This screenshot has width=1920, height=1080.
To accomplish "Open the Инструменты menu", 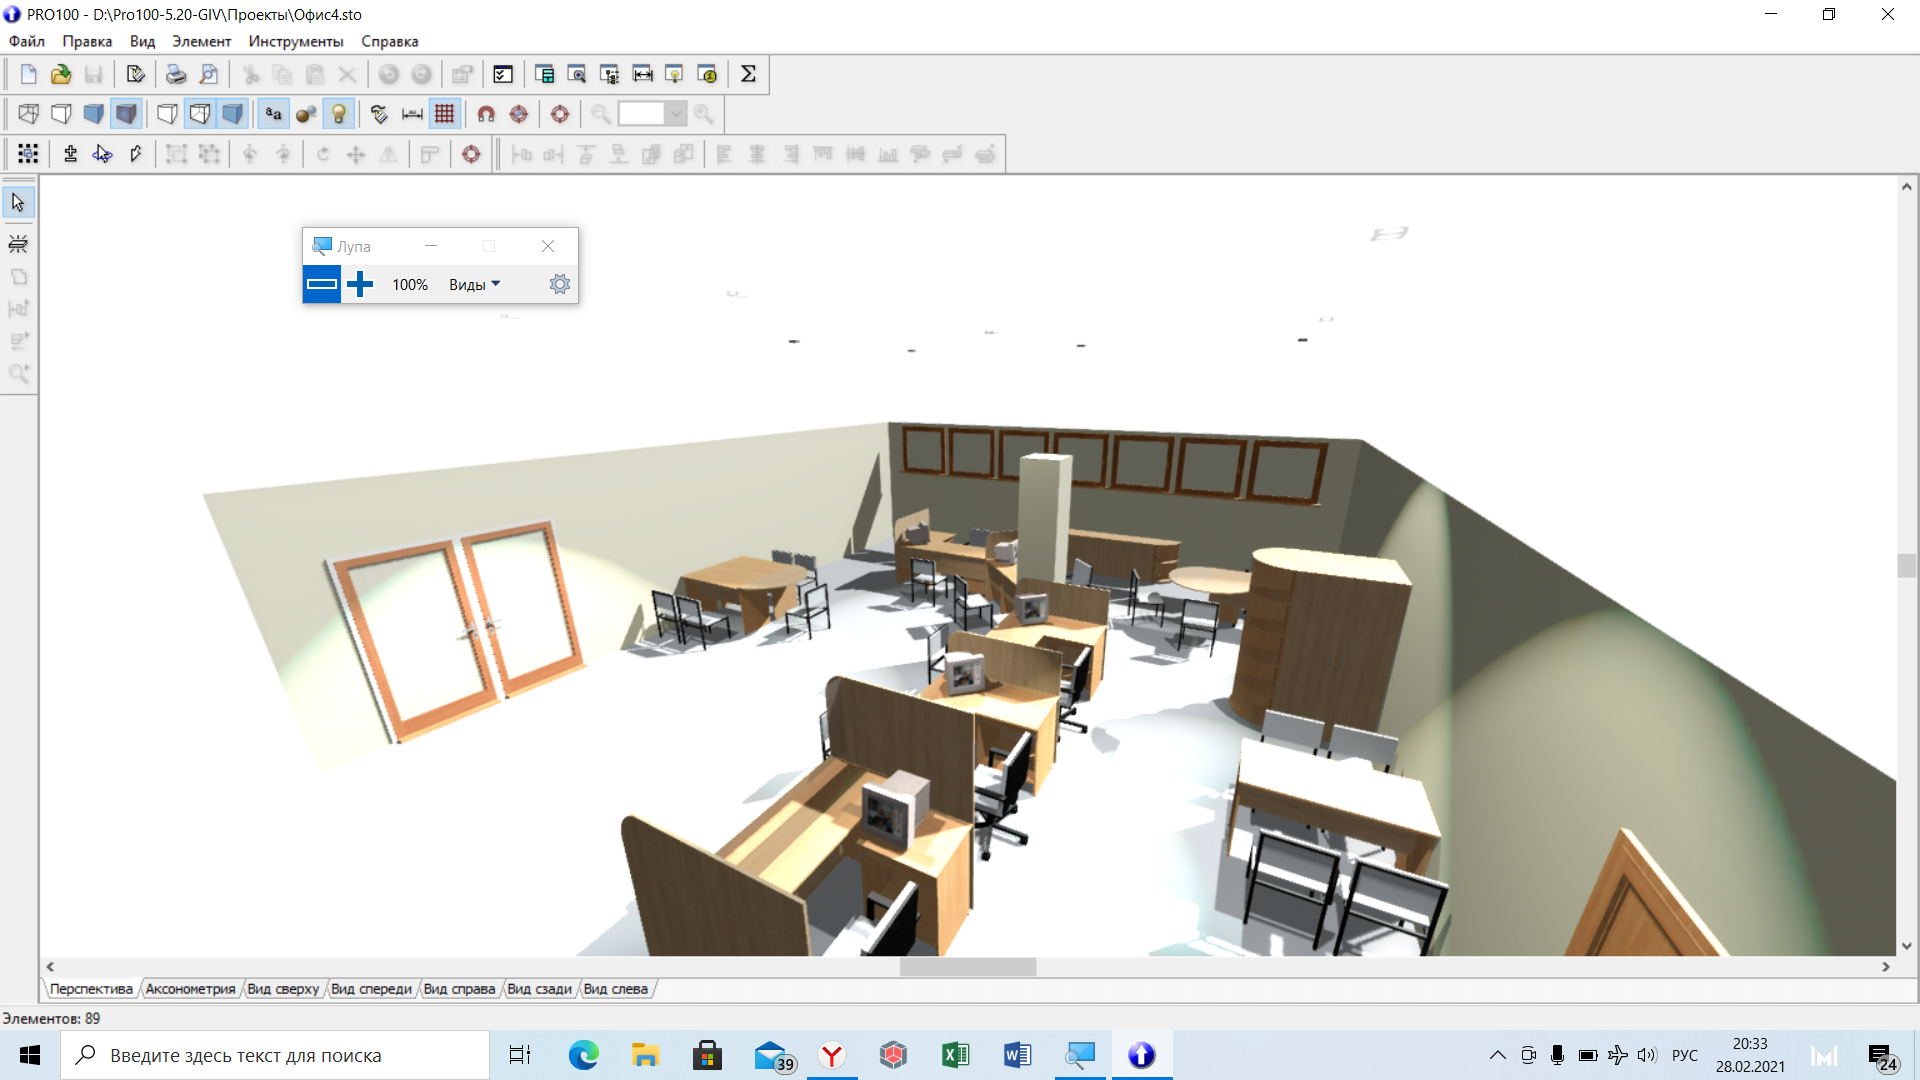I will coord(296,41).
